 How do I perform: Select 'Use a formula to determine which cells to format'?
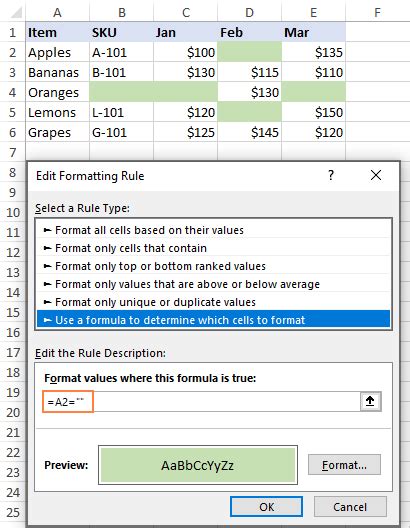click(213, 320)
